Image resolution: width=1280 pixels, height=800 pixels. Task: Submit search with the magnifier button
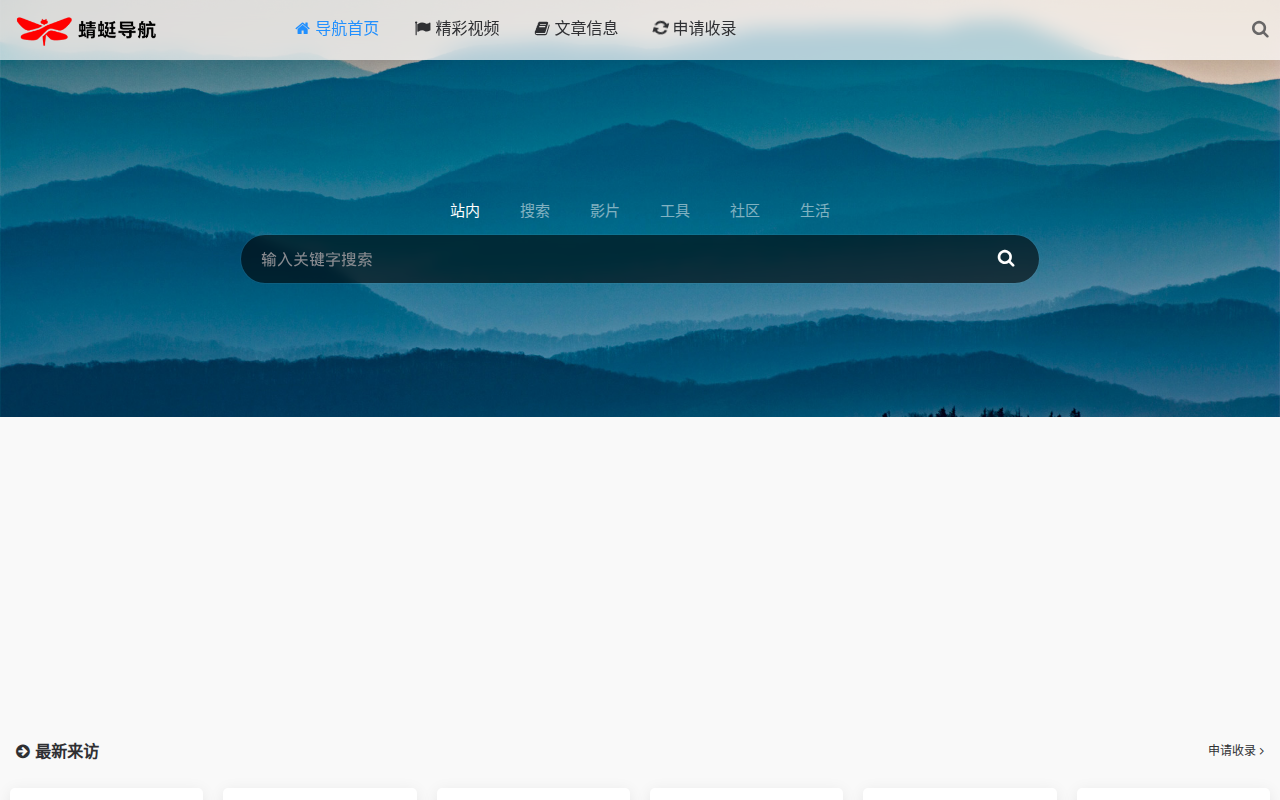pos(1006,259)
